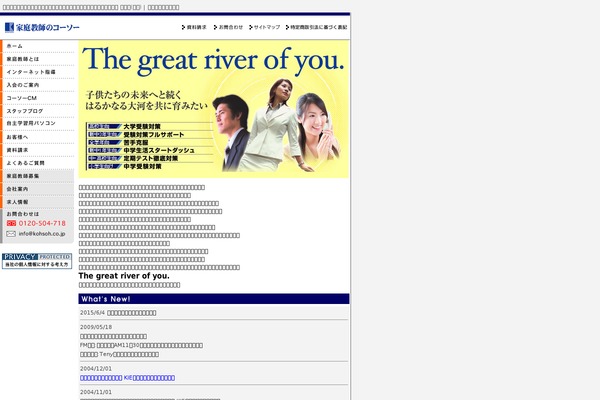Open スタッフブログ in the sidebar
The image size is (600, 400).
tap(38, 111)
